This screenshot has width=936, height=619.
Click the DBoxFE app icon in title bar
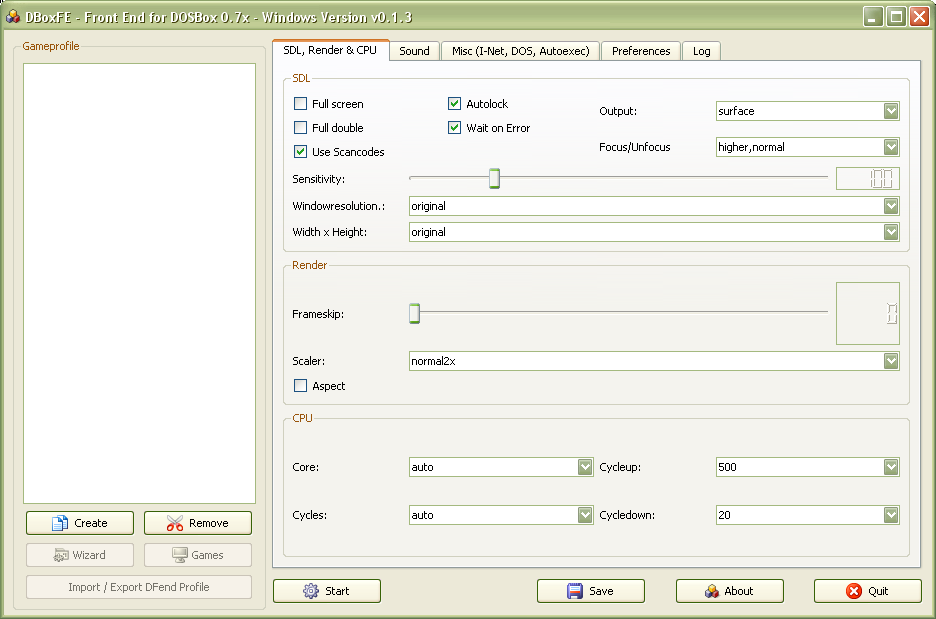pyautogui.click(x=13, y=16)
